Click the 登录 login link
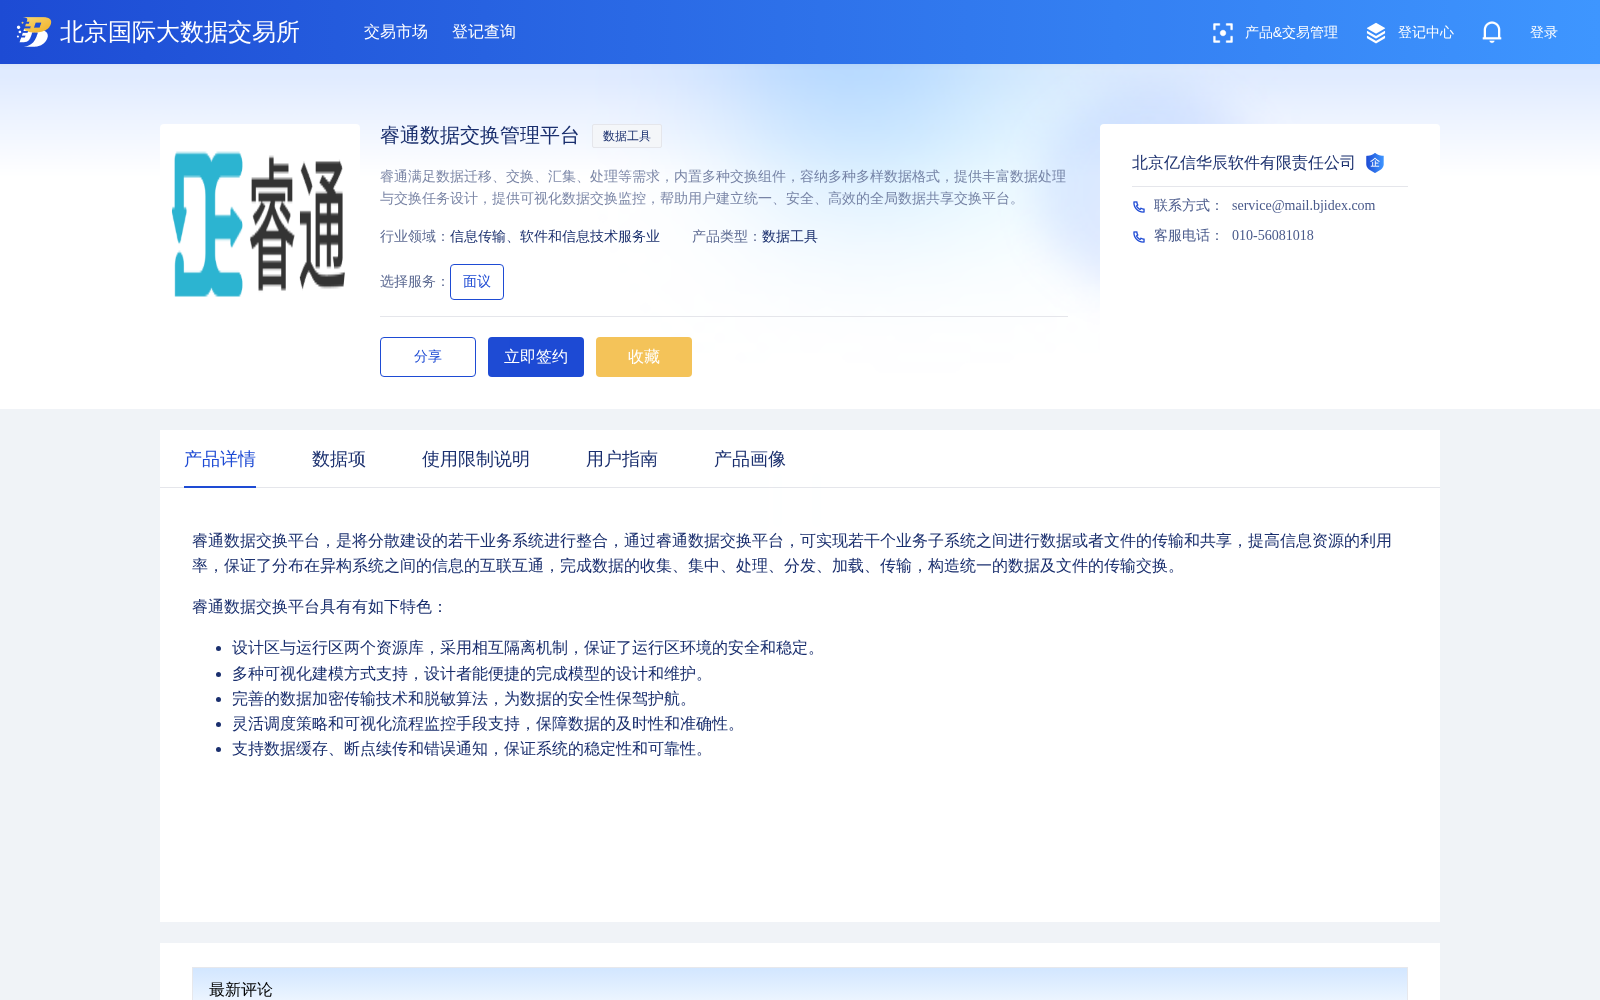 [1544, 33]
